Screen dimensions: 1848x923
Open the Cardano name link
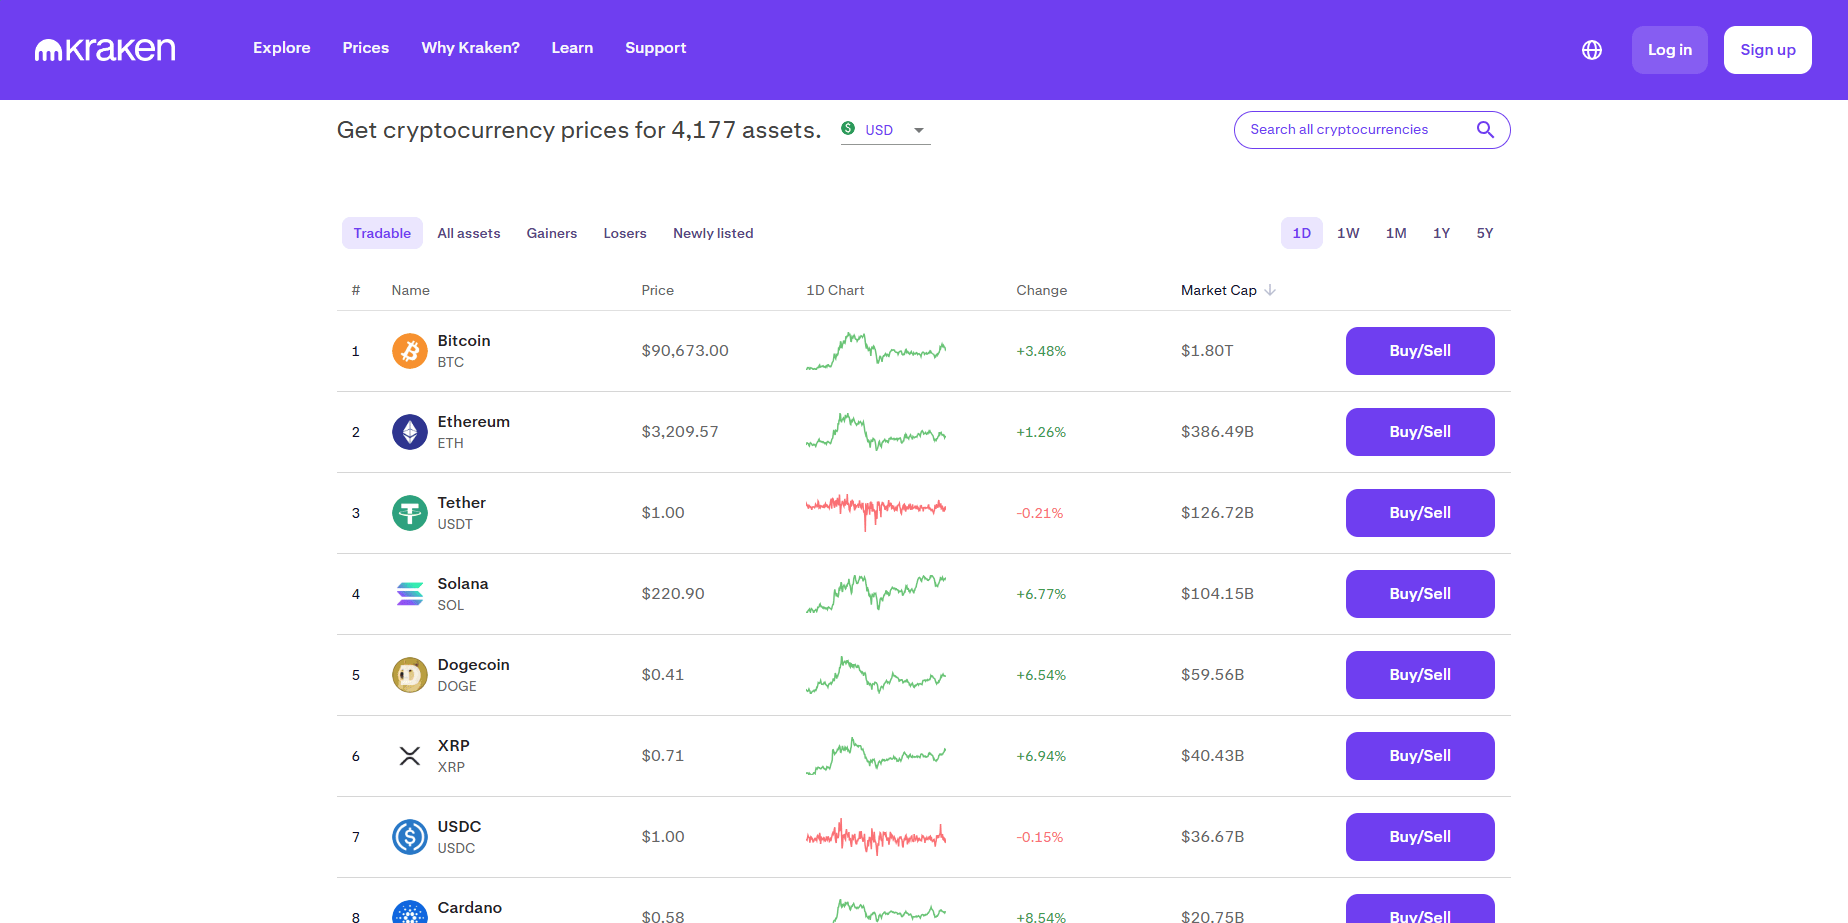point(470,908)
